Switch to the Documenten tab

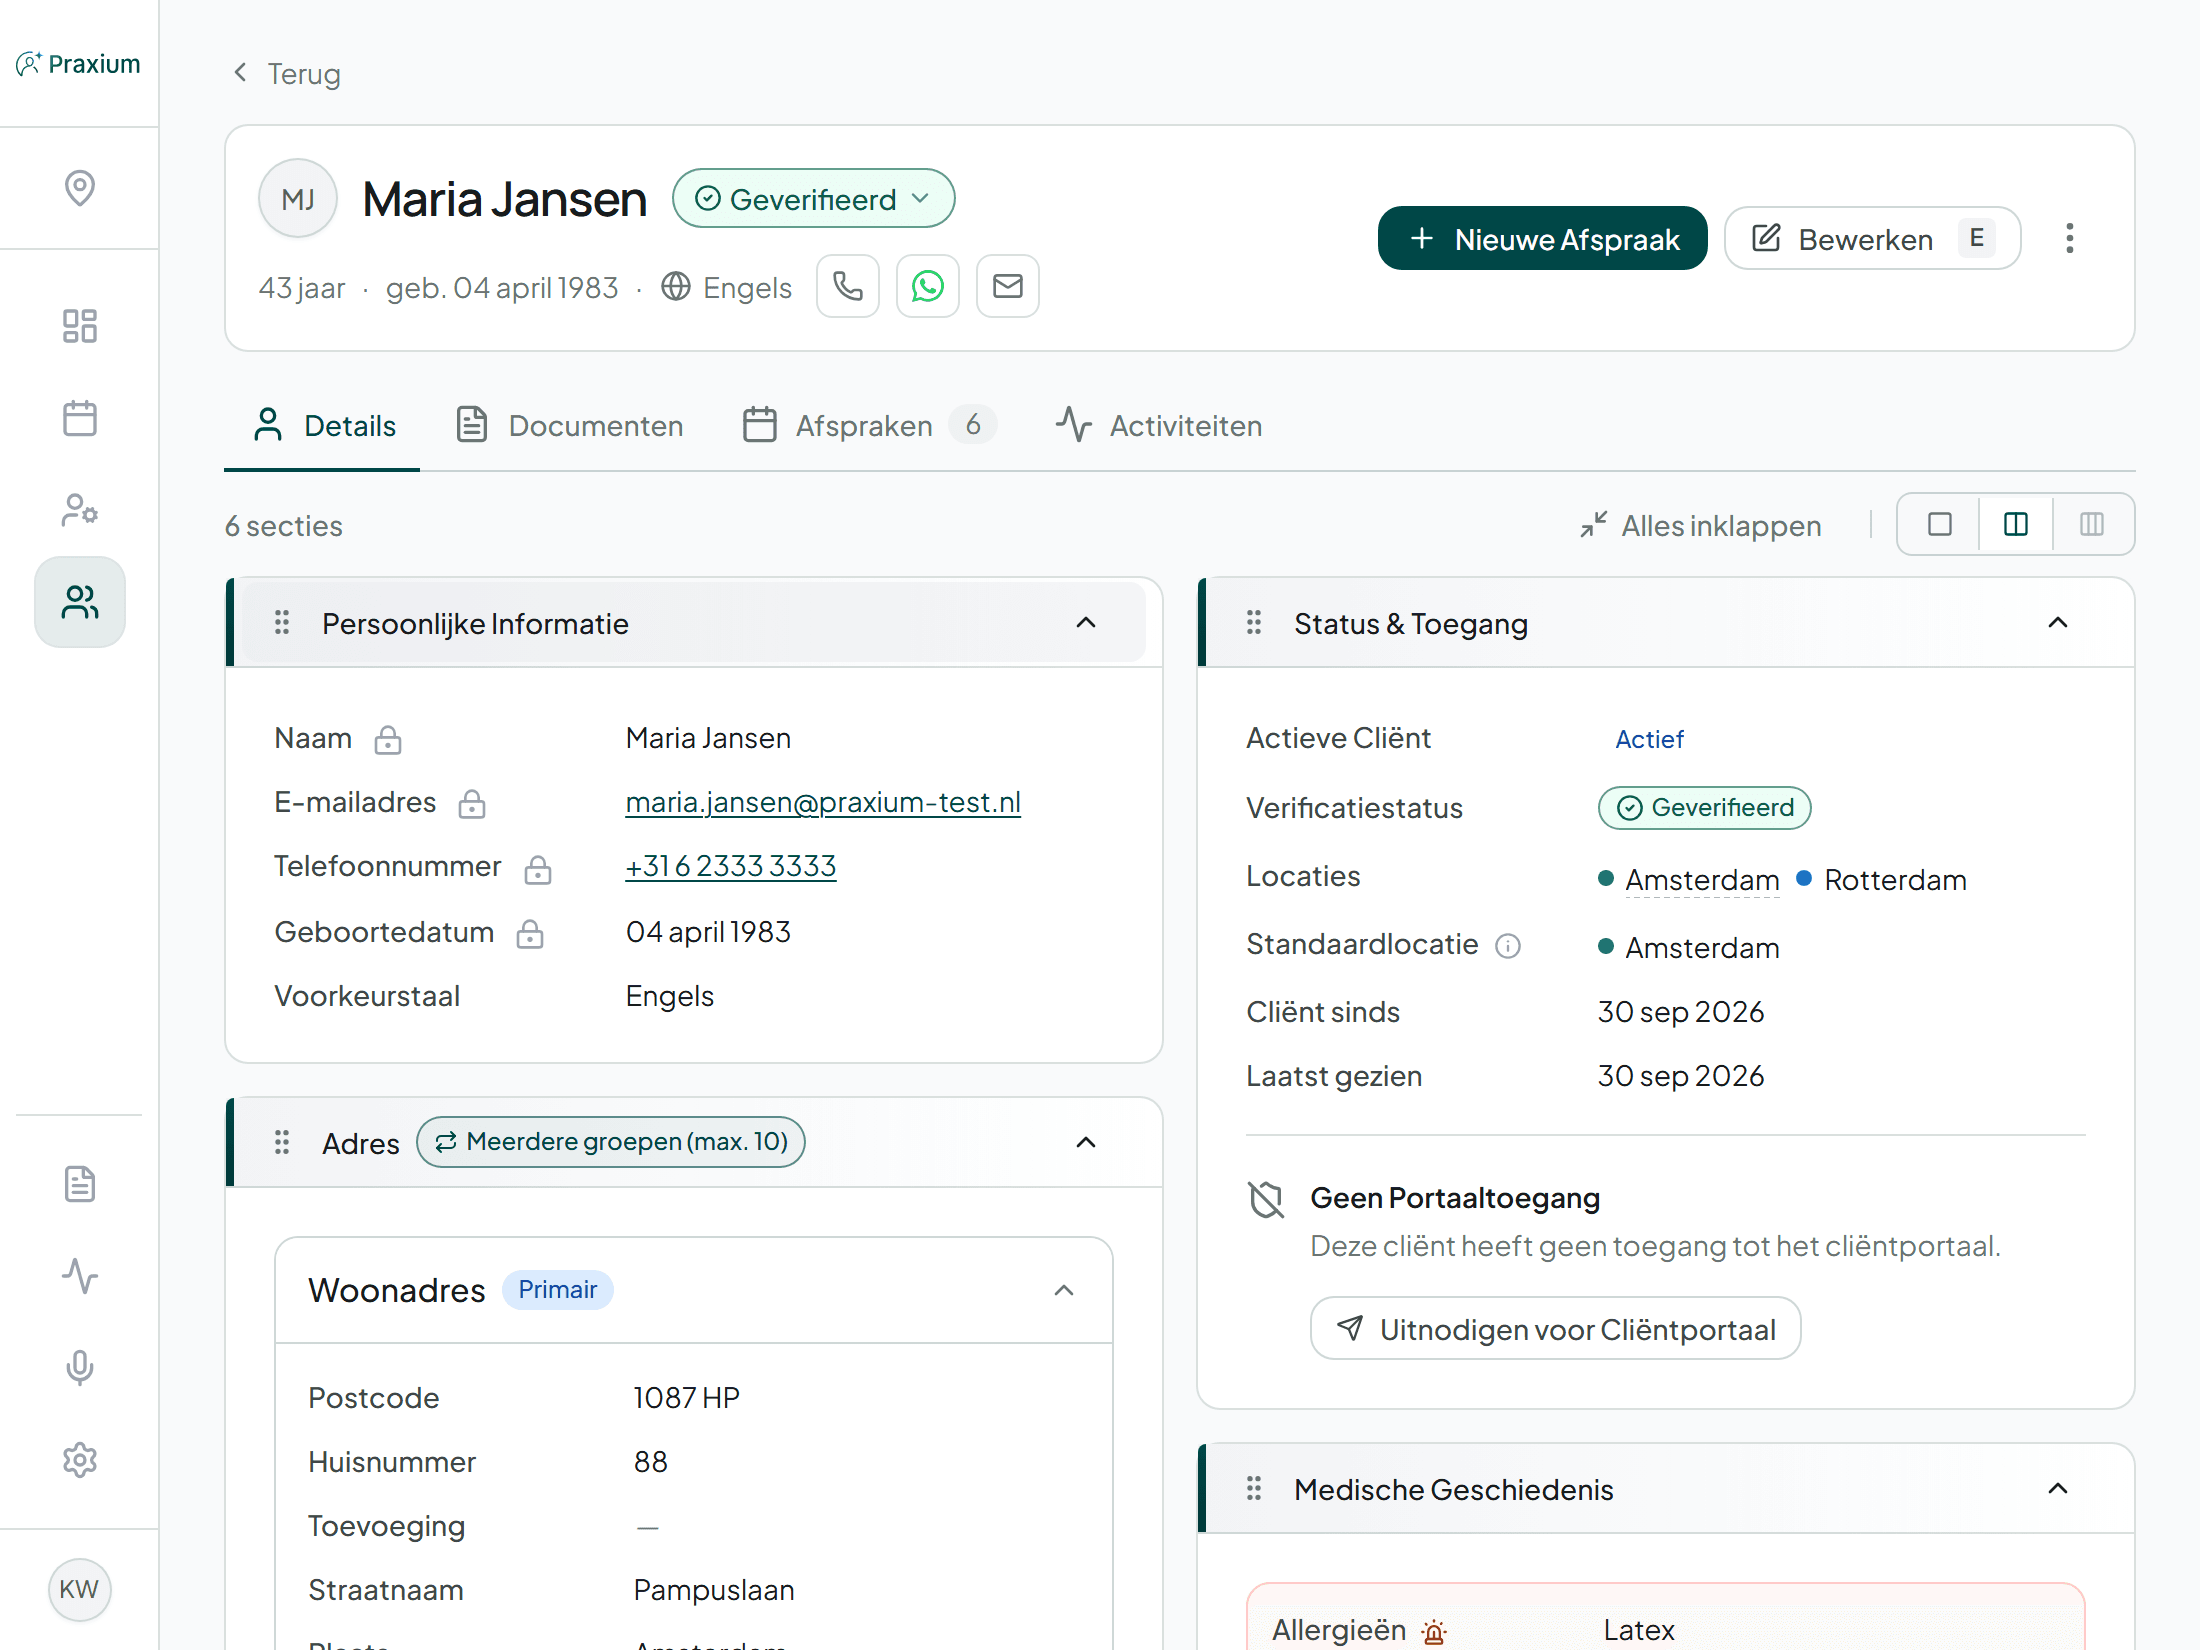coord(570,425)
